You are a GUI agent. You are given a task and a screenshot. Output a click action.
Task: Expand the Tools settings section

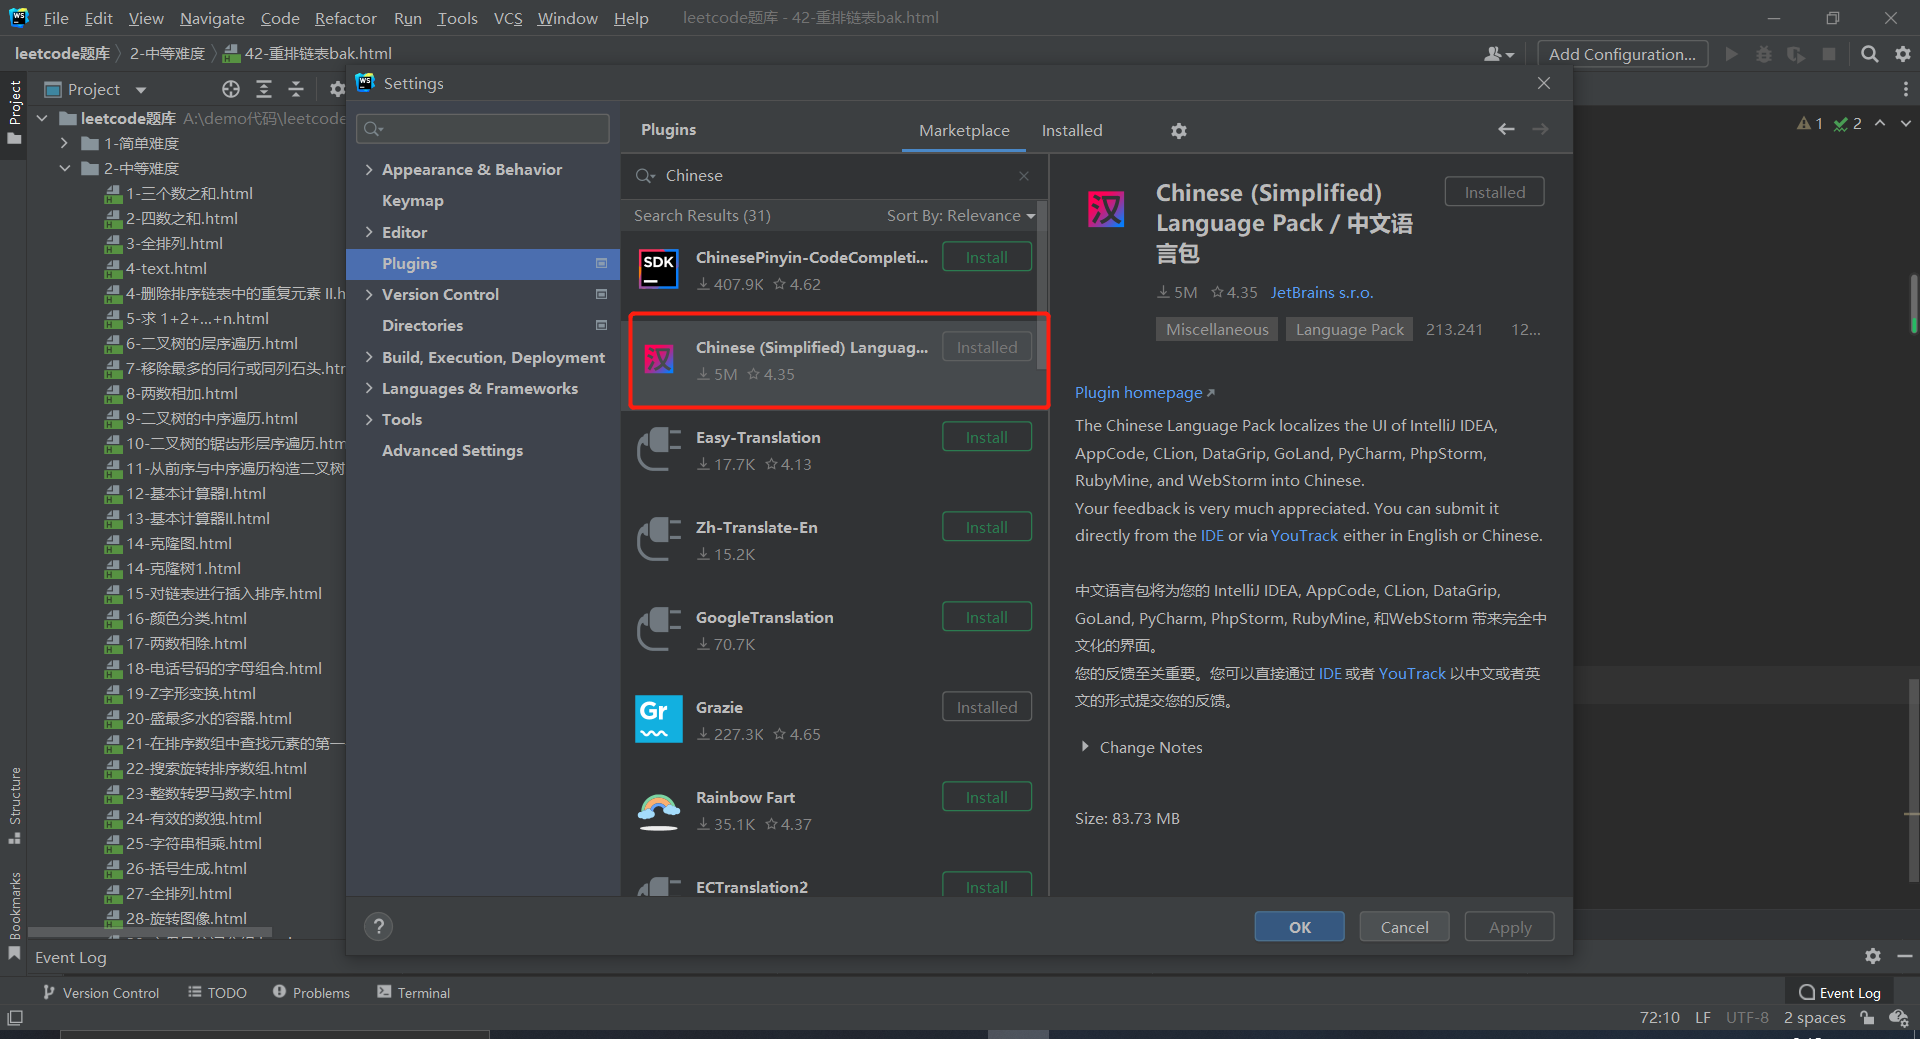[x=369, y=419]
